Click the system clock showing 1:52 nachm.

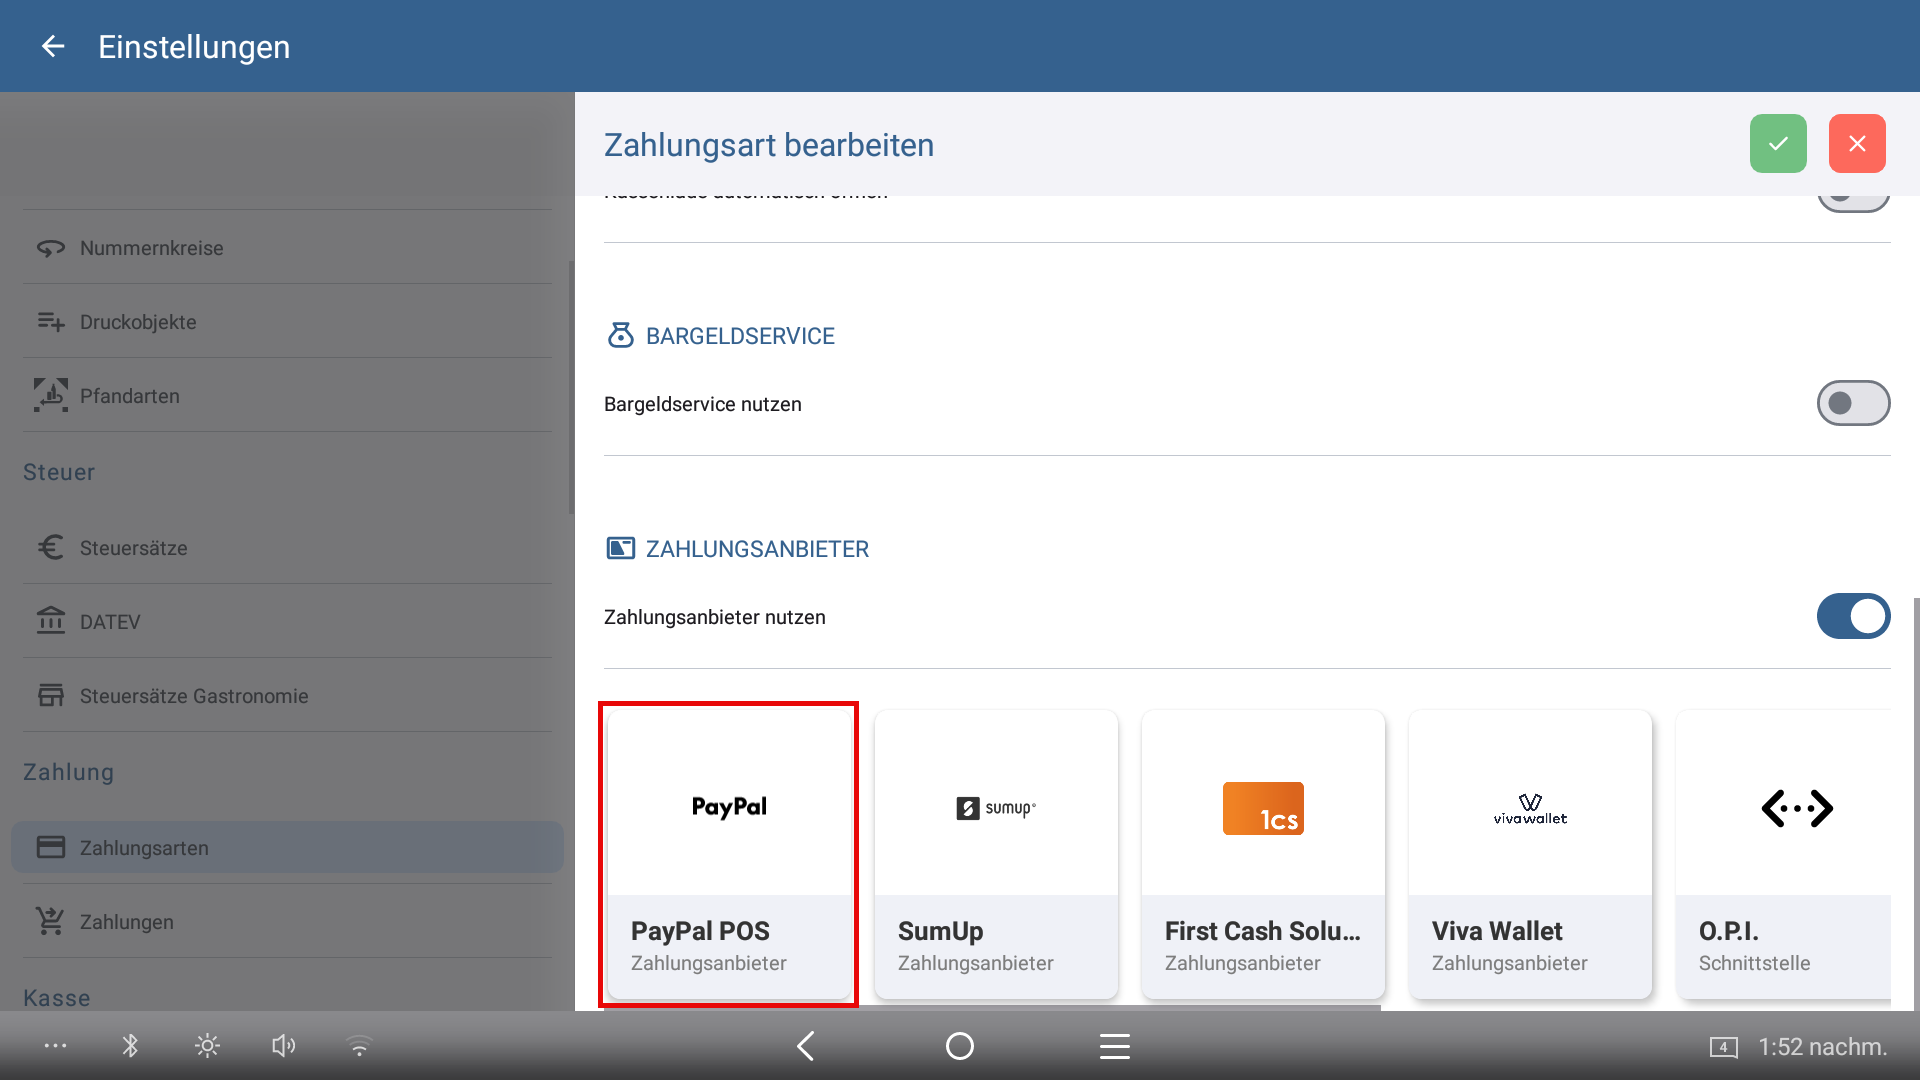coord(1823,1047)
